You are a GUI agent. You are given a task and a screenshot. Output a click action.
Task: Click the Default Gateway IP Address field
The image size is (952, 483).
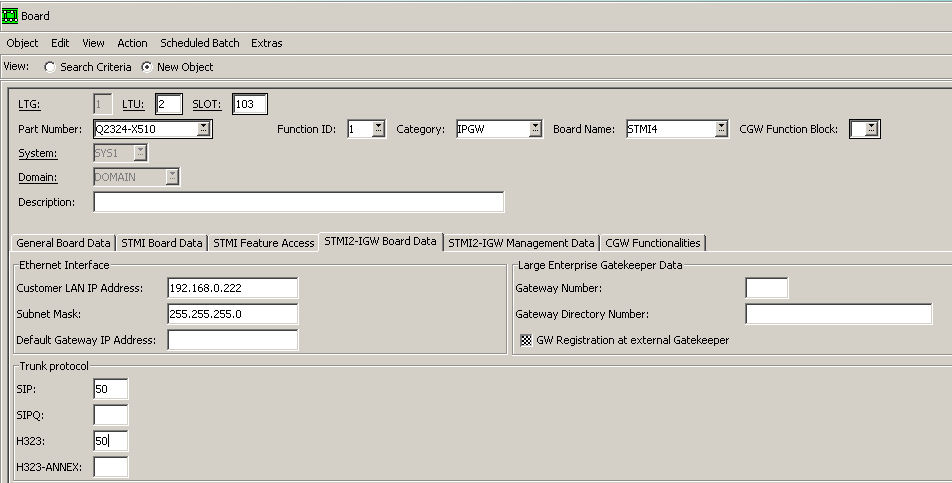tap(233, 340)
